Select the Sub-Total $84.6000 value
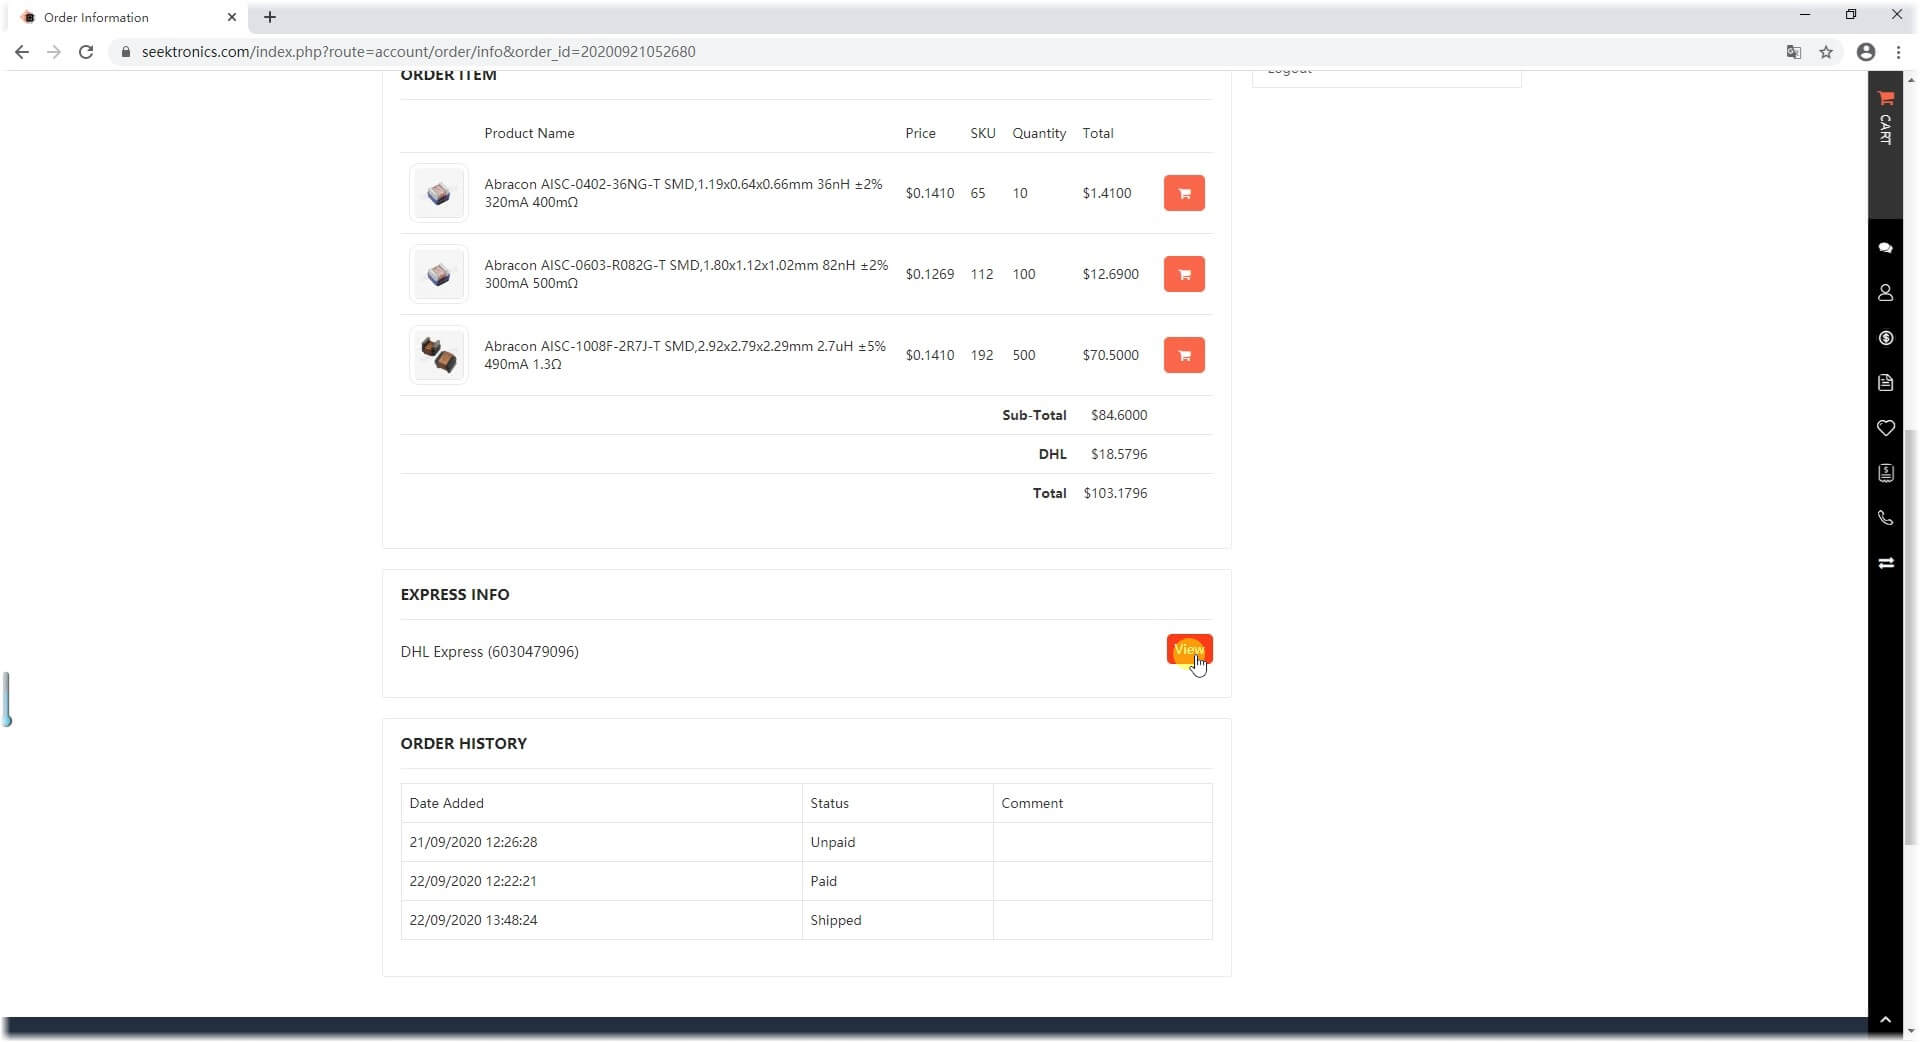The width and height of the screenshot is (1920, 1042). pos(1119,415)
